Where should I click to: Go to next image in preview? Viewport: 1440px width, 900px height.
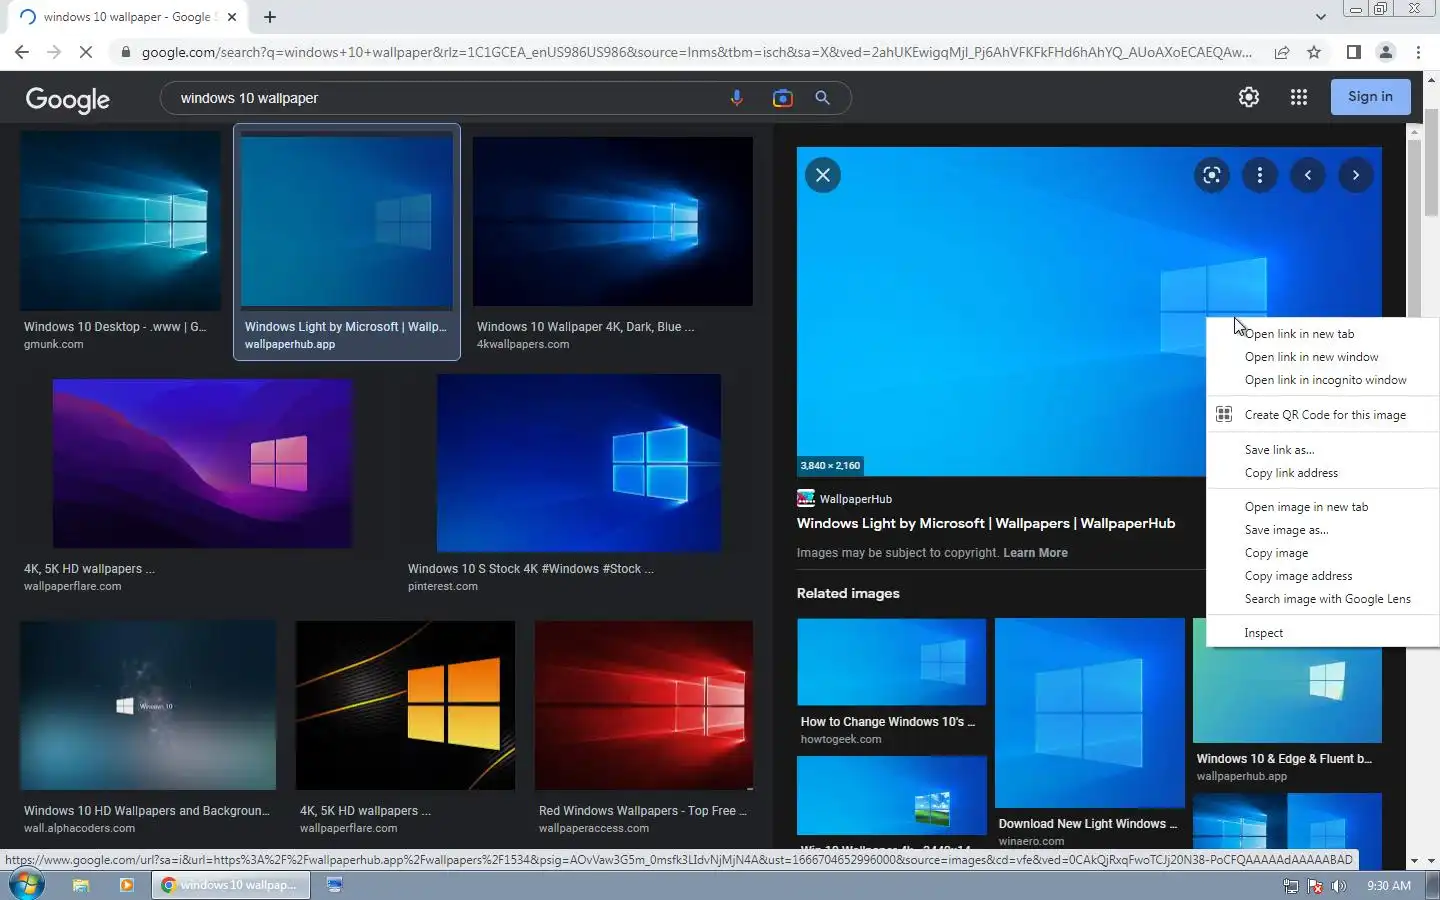(x=1355, y=175)
